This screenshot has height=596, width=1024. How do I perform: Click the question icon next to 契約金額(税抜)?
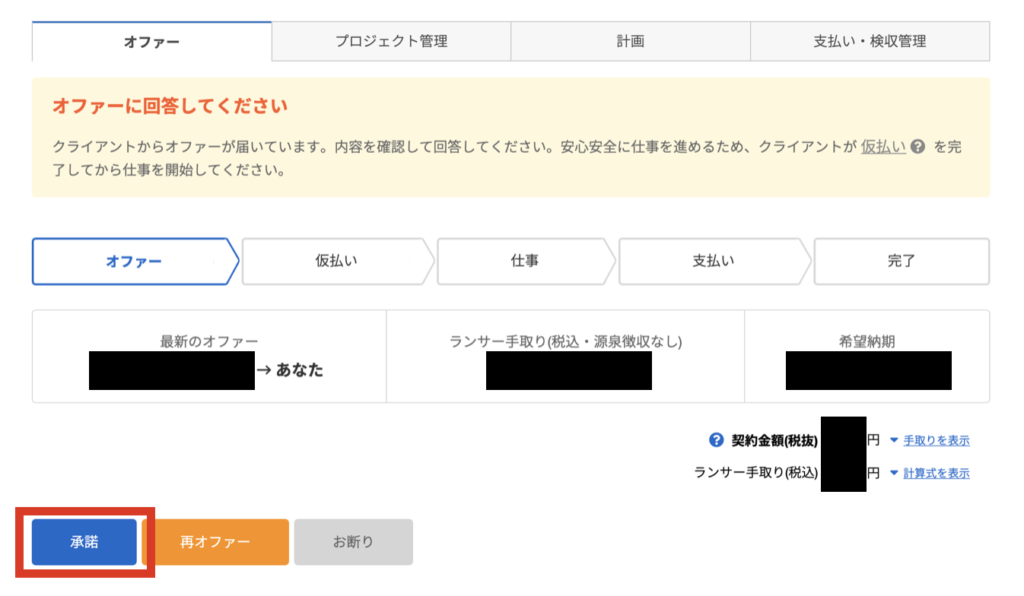(x=716, y=440)
